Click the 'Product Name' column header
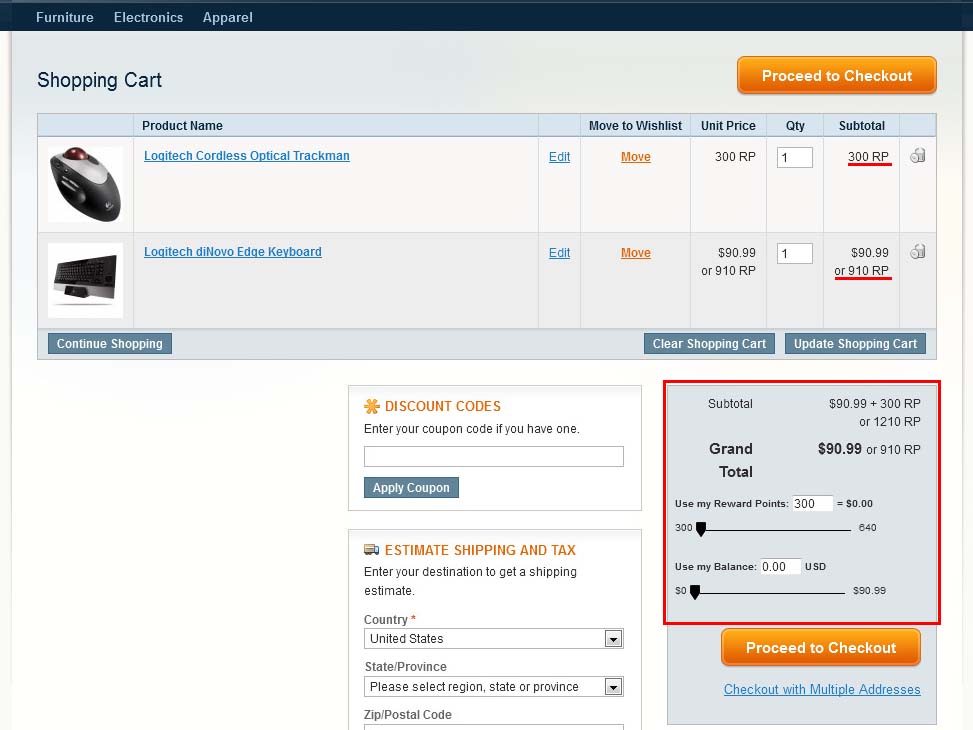 click(182, 125)
